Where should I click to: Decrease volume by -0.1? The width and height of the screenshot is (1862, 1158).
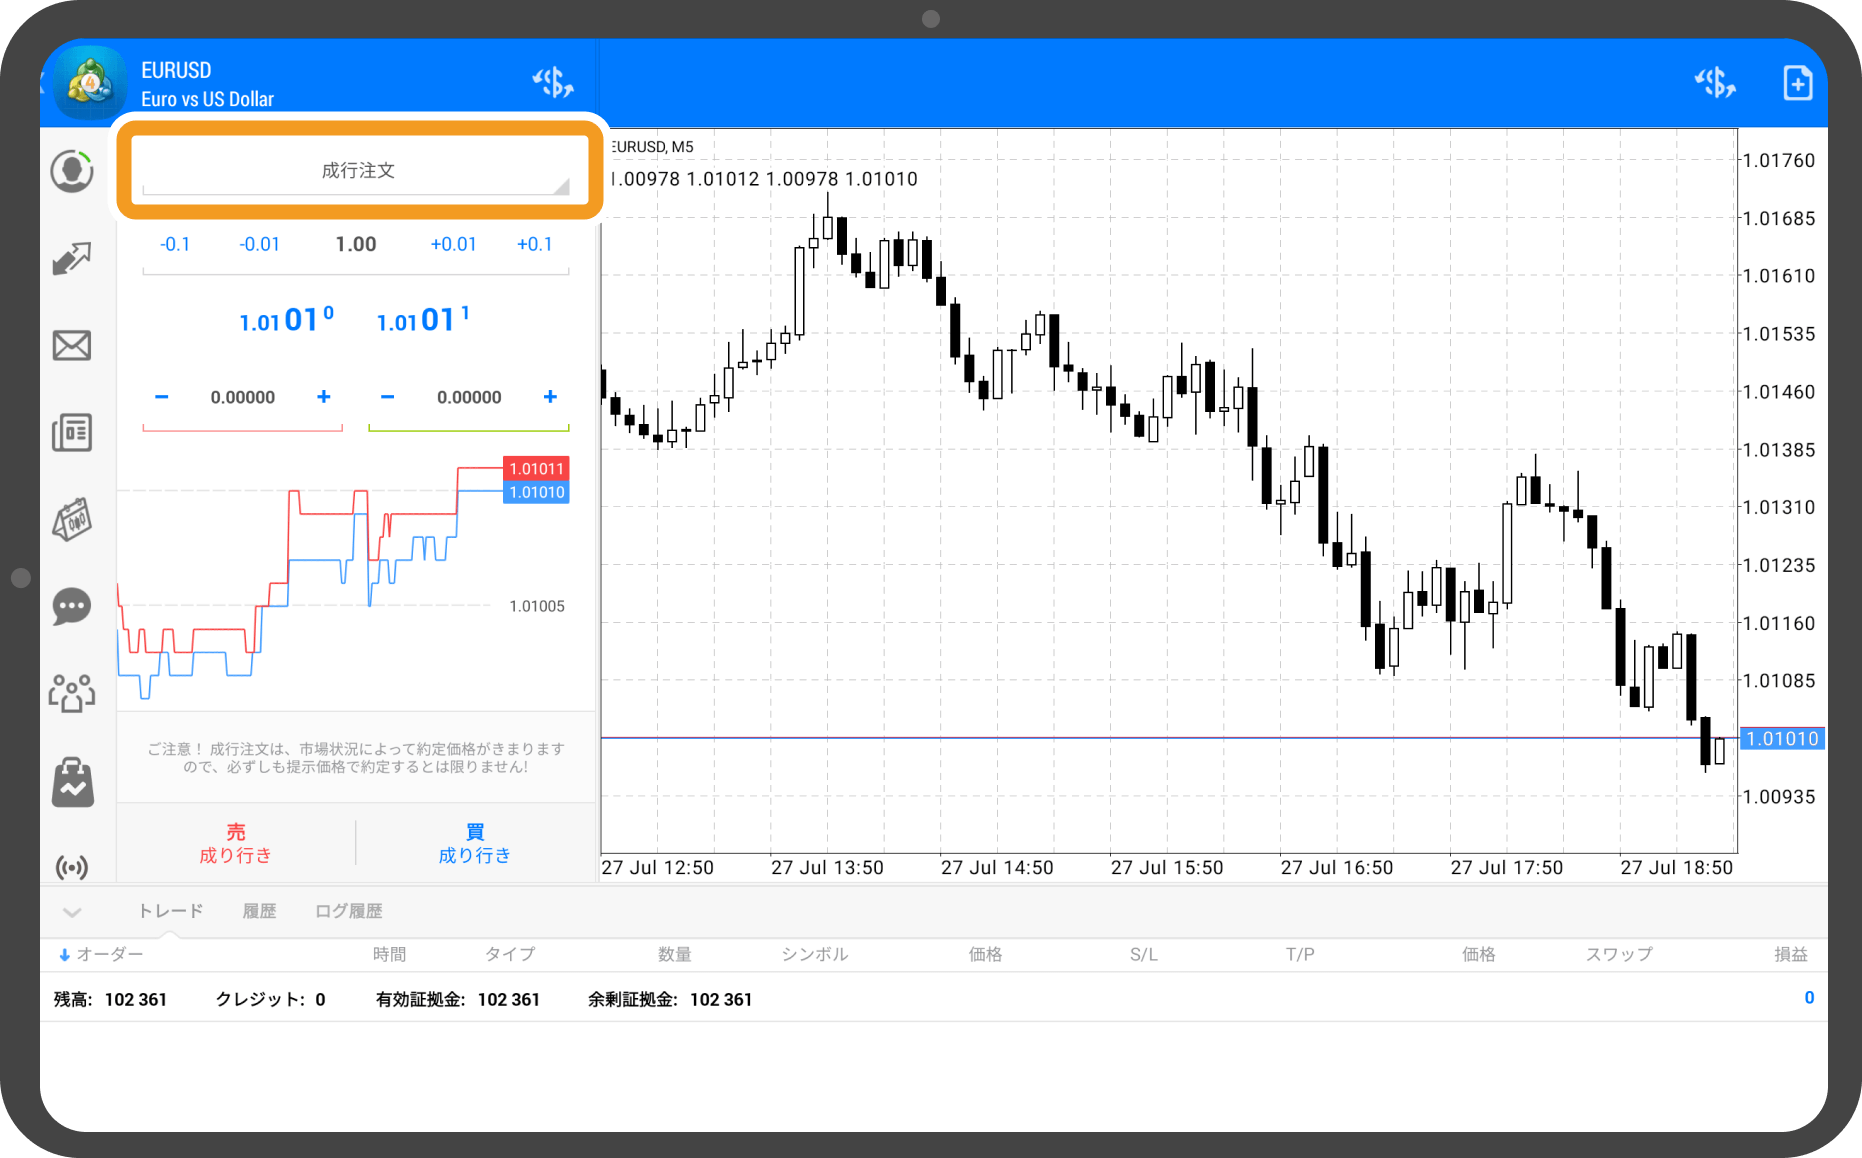click(x=175, y=244)
